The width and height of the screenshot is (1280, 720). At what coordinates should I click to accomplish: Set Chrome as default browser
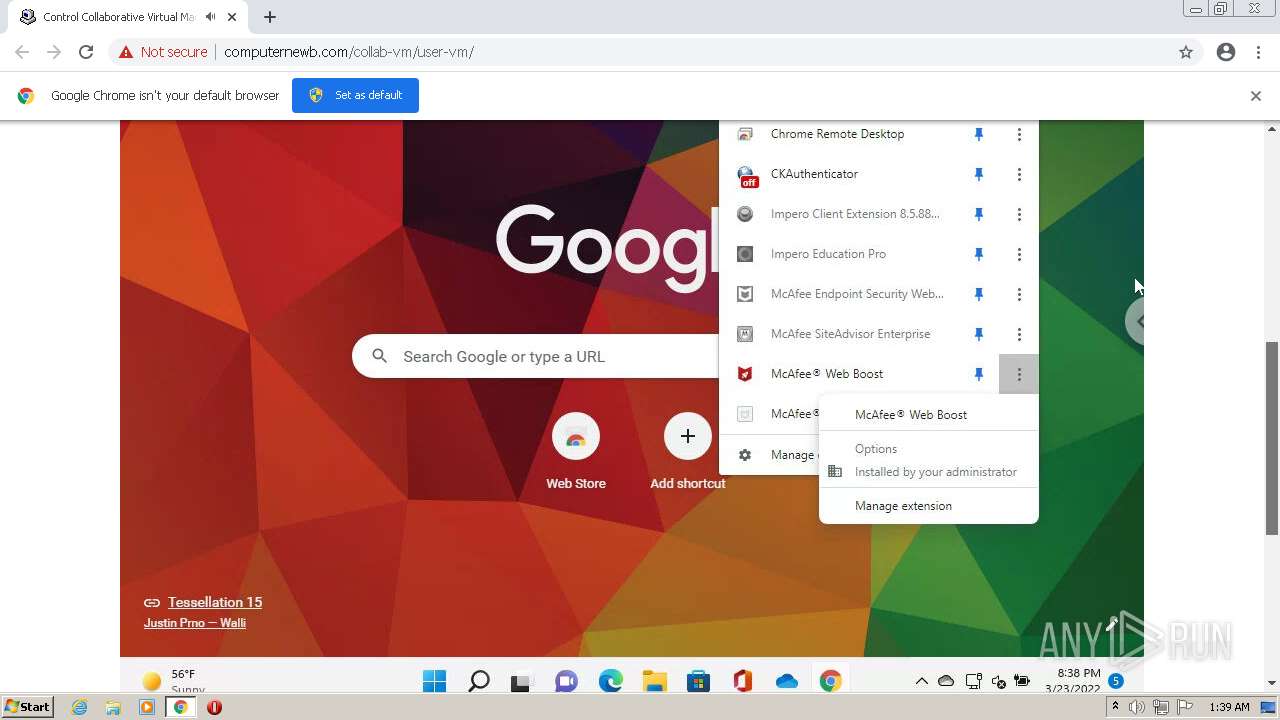tap(355, 95)
